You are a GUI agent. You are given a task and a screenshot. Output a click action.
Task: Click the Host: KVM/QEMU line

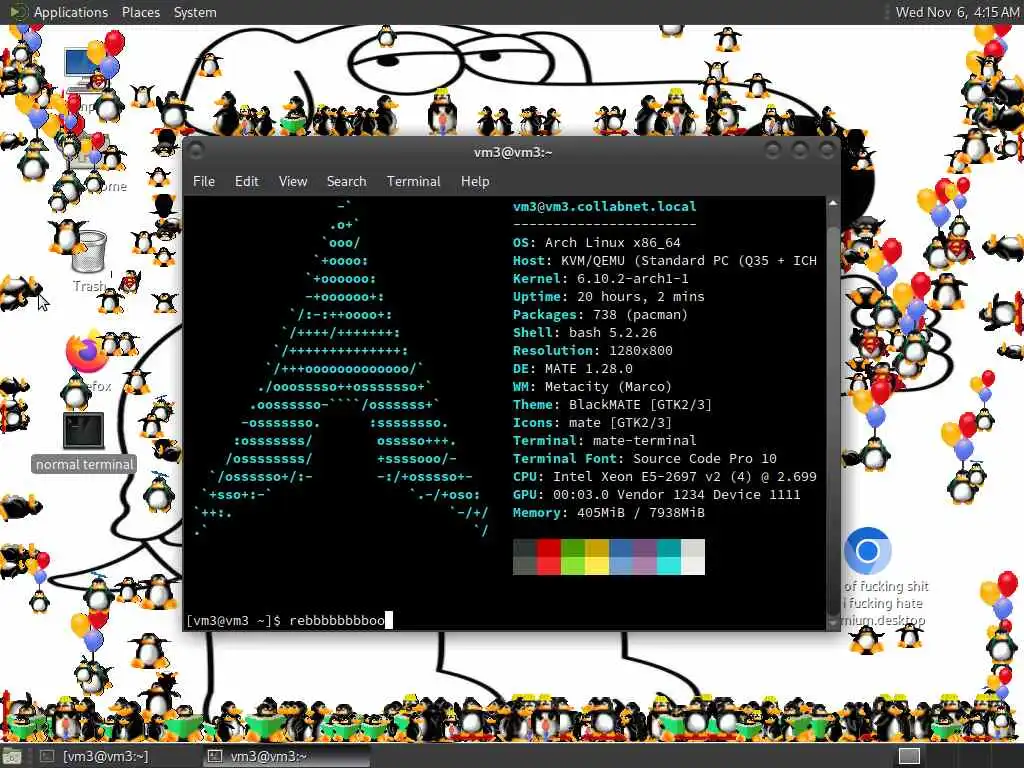pos(665,261)
